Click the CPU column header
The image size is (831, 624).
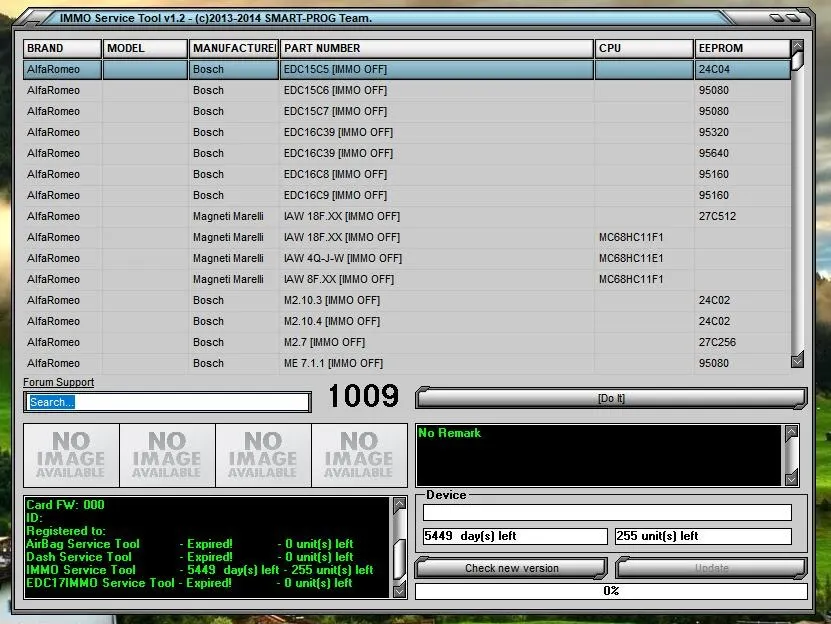click(x=644, y=48)
